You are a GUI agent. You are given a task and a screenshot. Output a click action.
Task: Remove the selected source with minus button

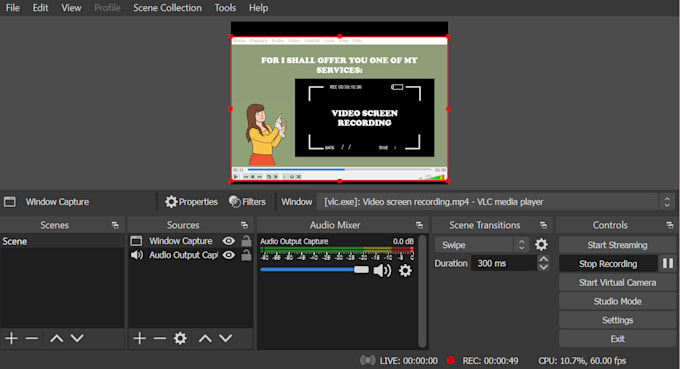(x=160, y=338)
